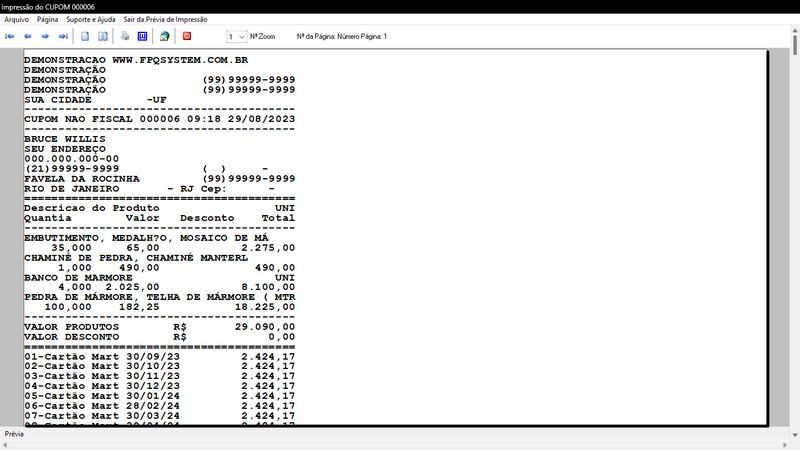800x450 pixels.
Task: Show single page view icon
Action: (85, 36)
